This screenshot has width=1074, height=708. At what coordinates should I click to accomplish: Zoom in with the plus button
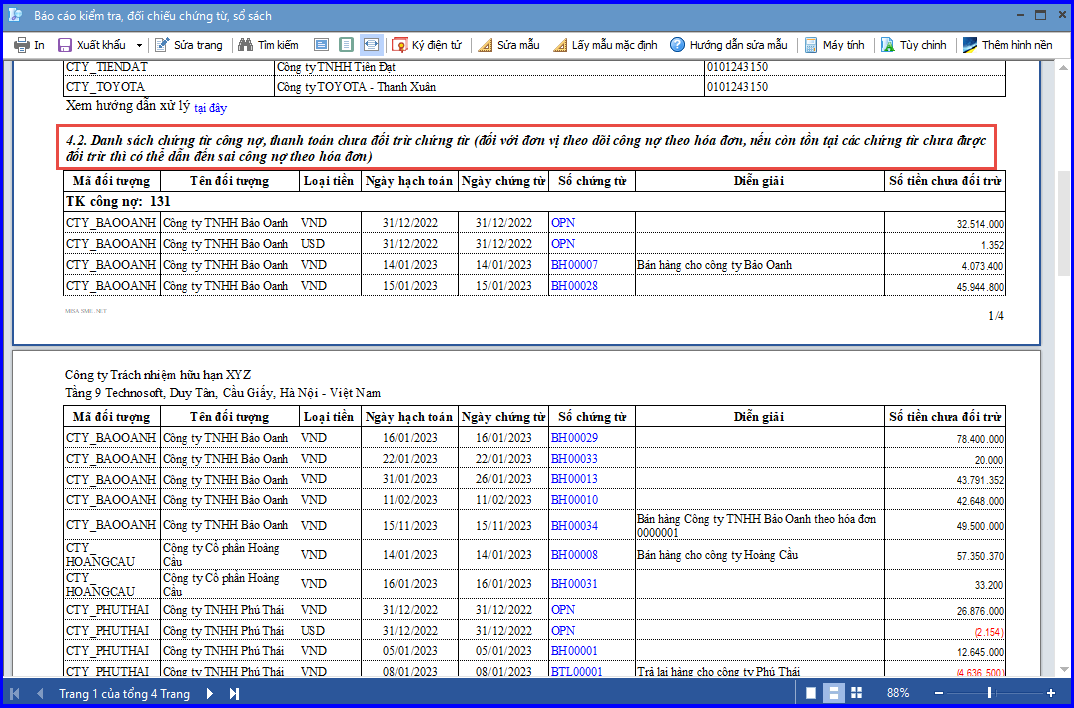1051,694
